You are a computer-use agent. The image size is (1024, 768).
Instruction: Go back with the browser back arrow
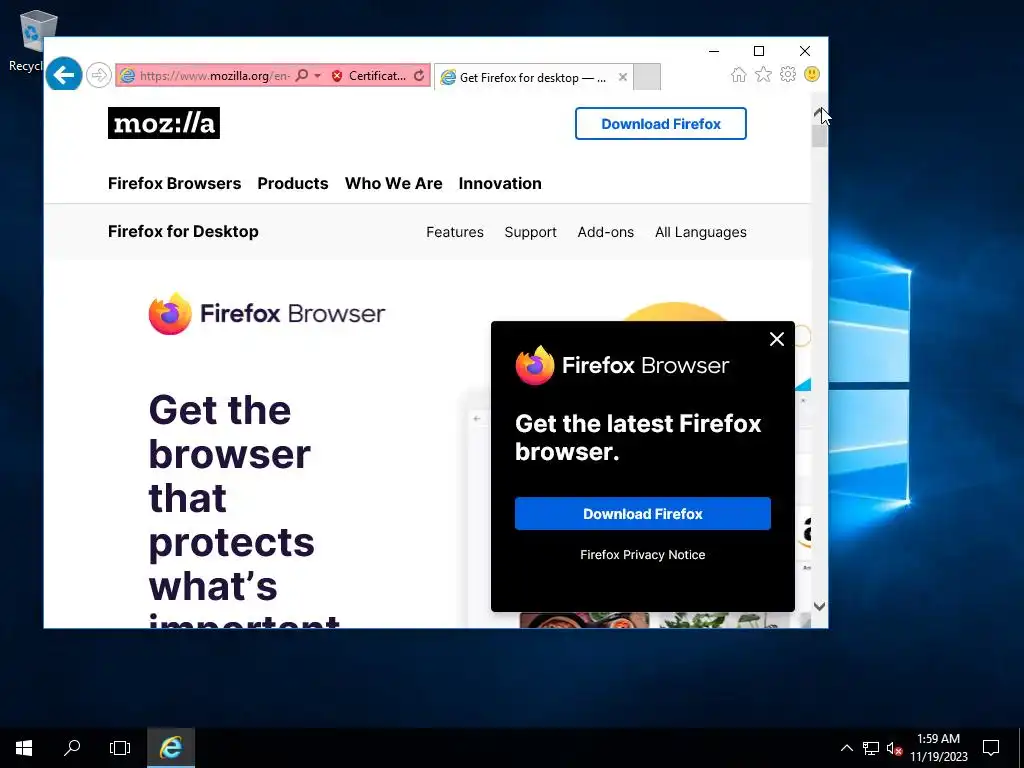tap(64, 74)
